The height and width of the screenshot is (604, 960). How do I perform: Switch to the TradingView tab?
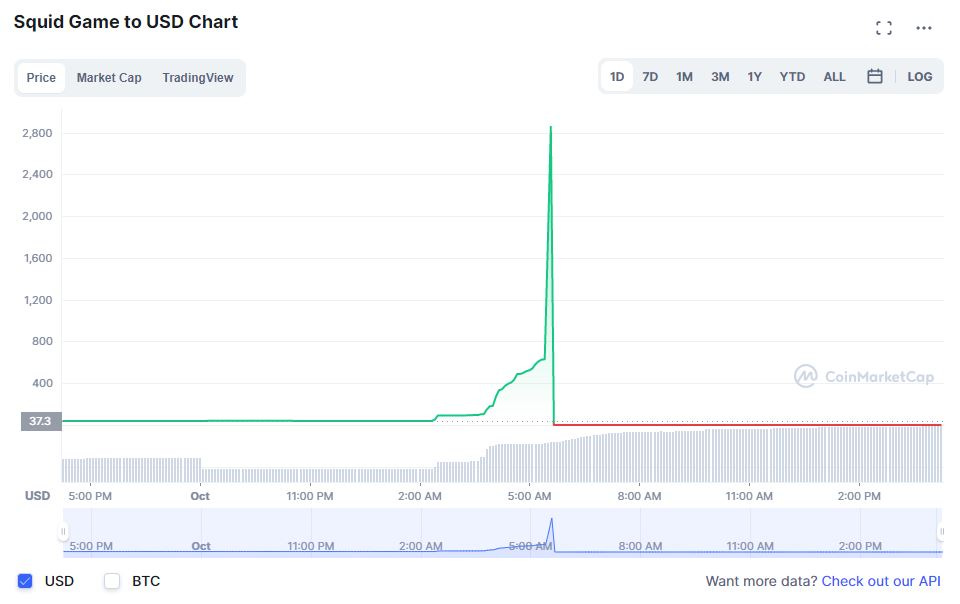(x=198, y=78)
